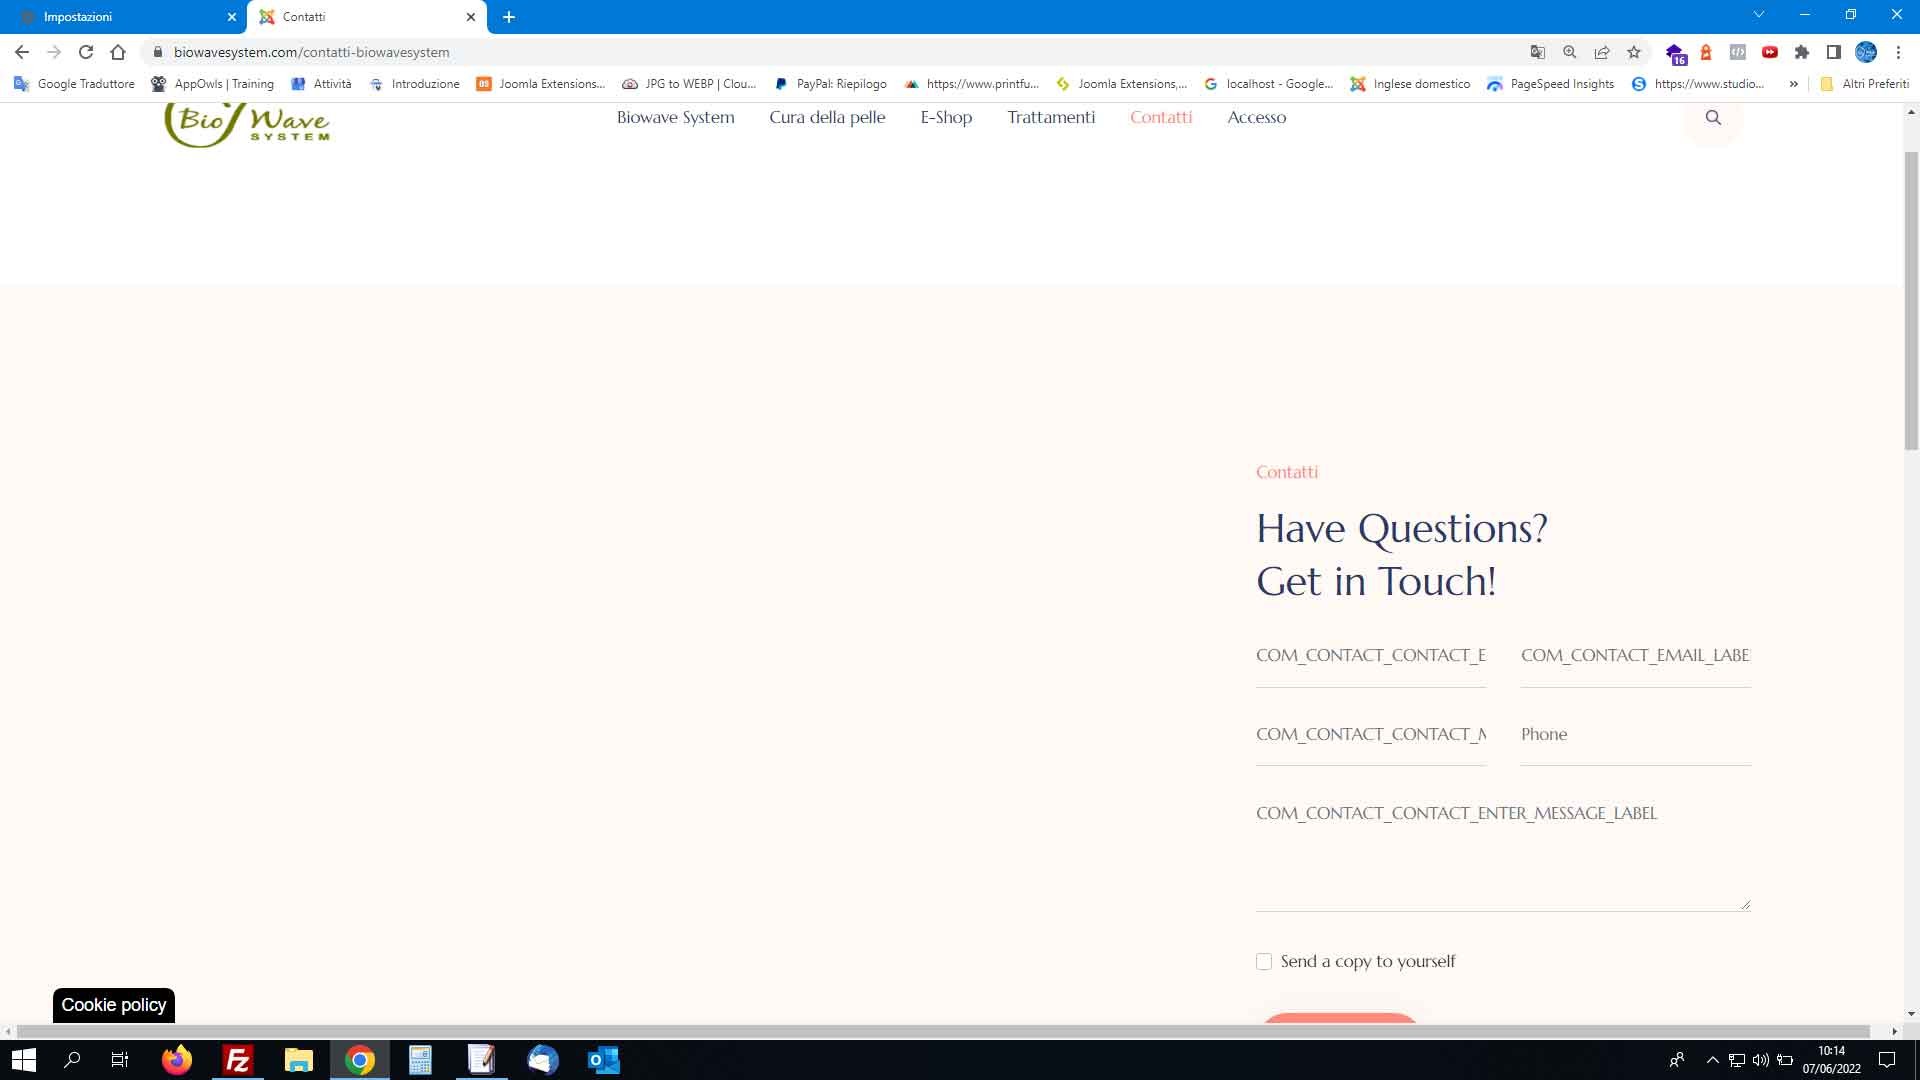1920x1080 pixels.
Task: Click the share page icon in the address bar
Action: pos(1602,52)
